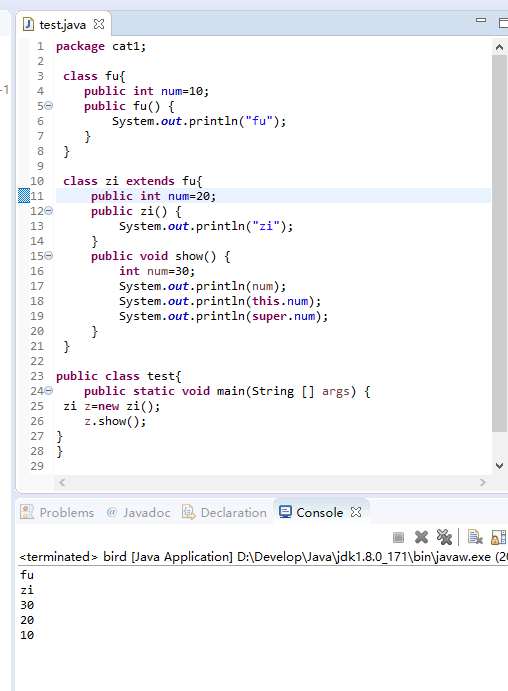This screenshot has height=691, width=508.
Task: Click console output value '20'
Action: pyautogui.click(x=27, y=620)
